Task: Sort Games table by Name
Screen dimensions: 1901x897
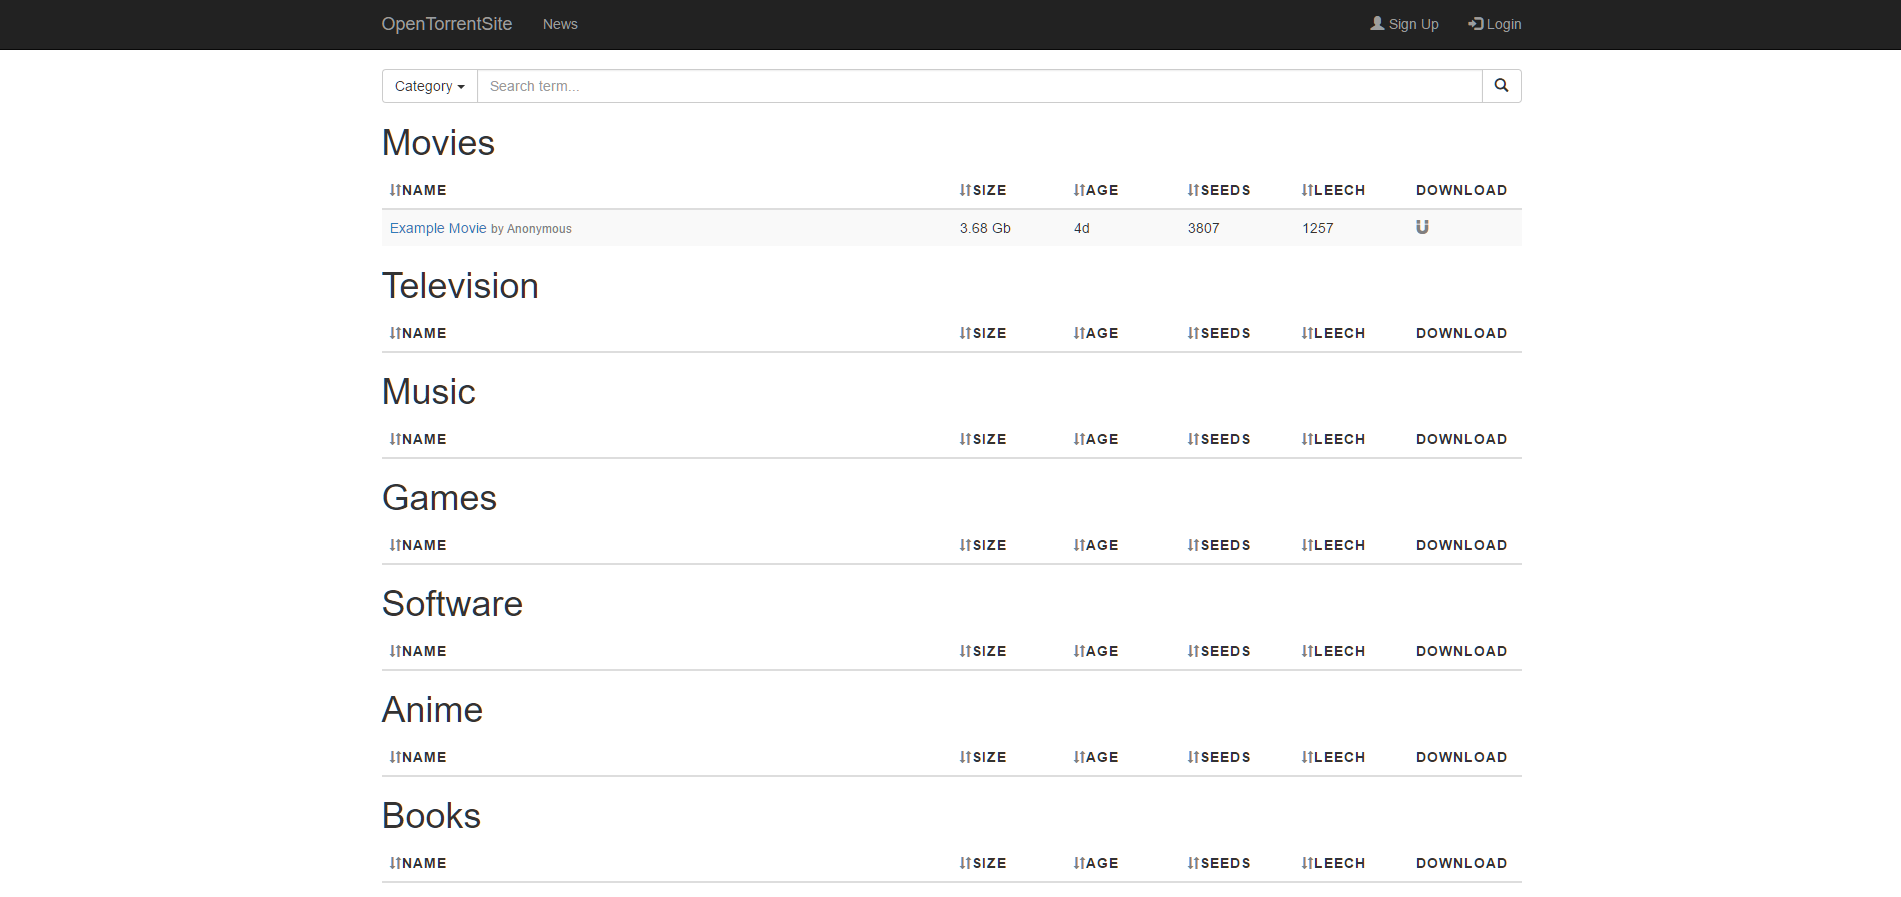Action: 418,545
